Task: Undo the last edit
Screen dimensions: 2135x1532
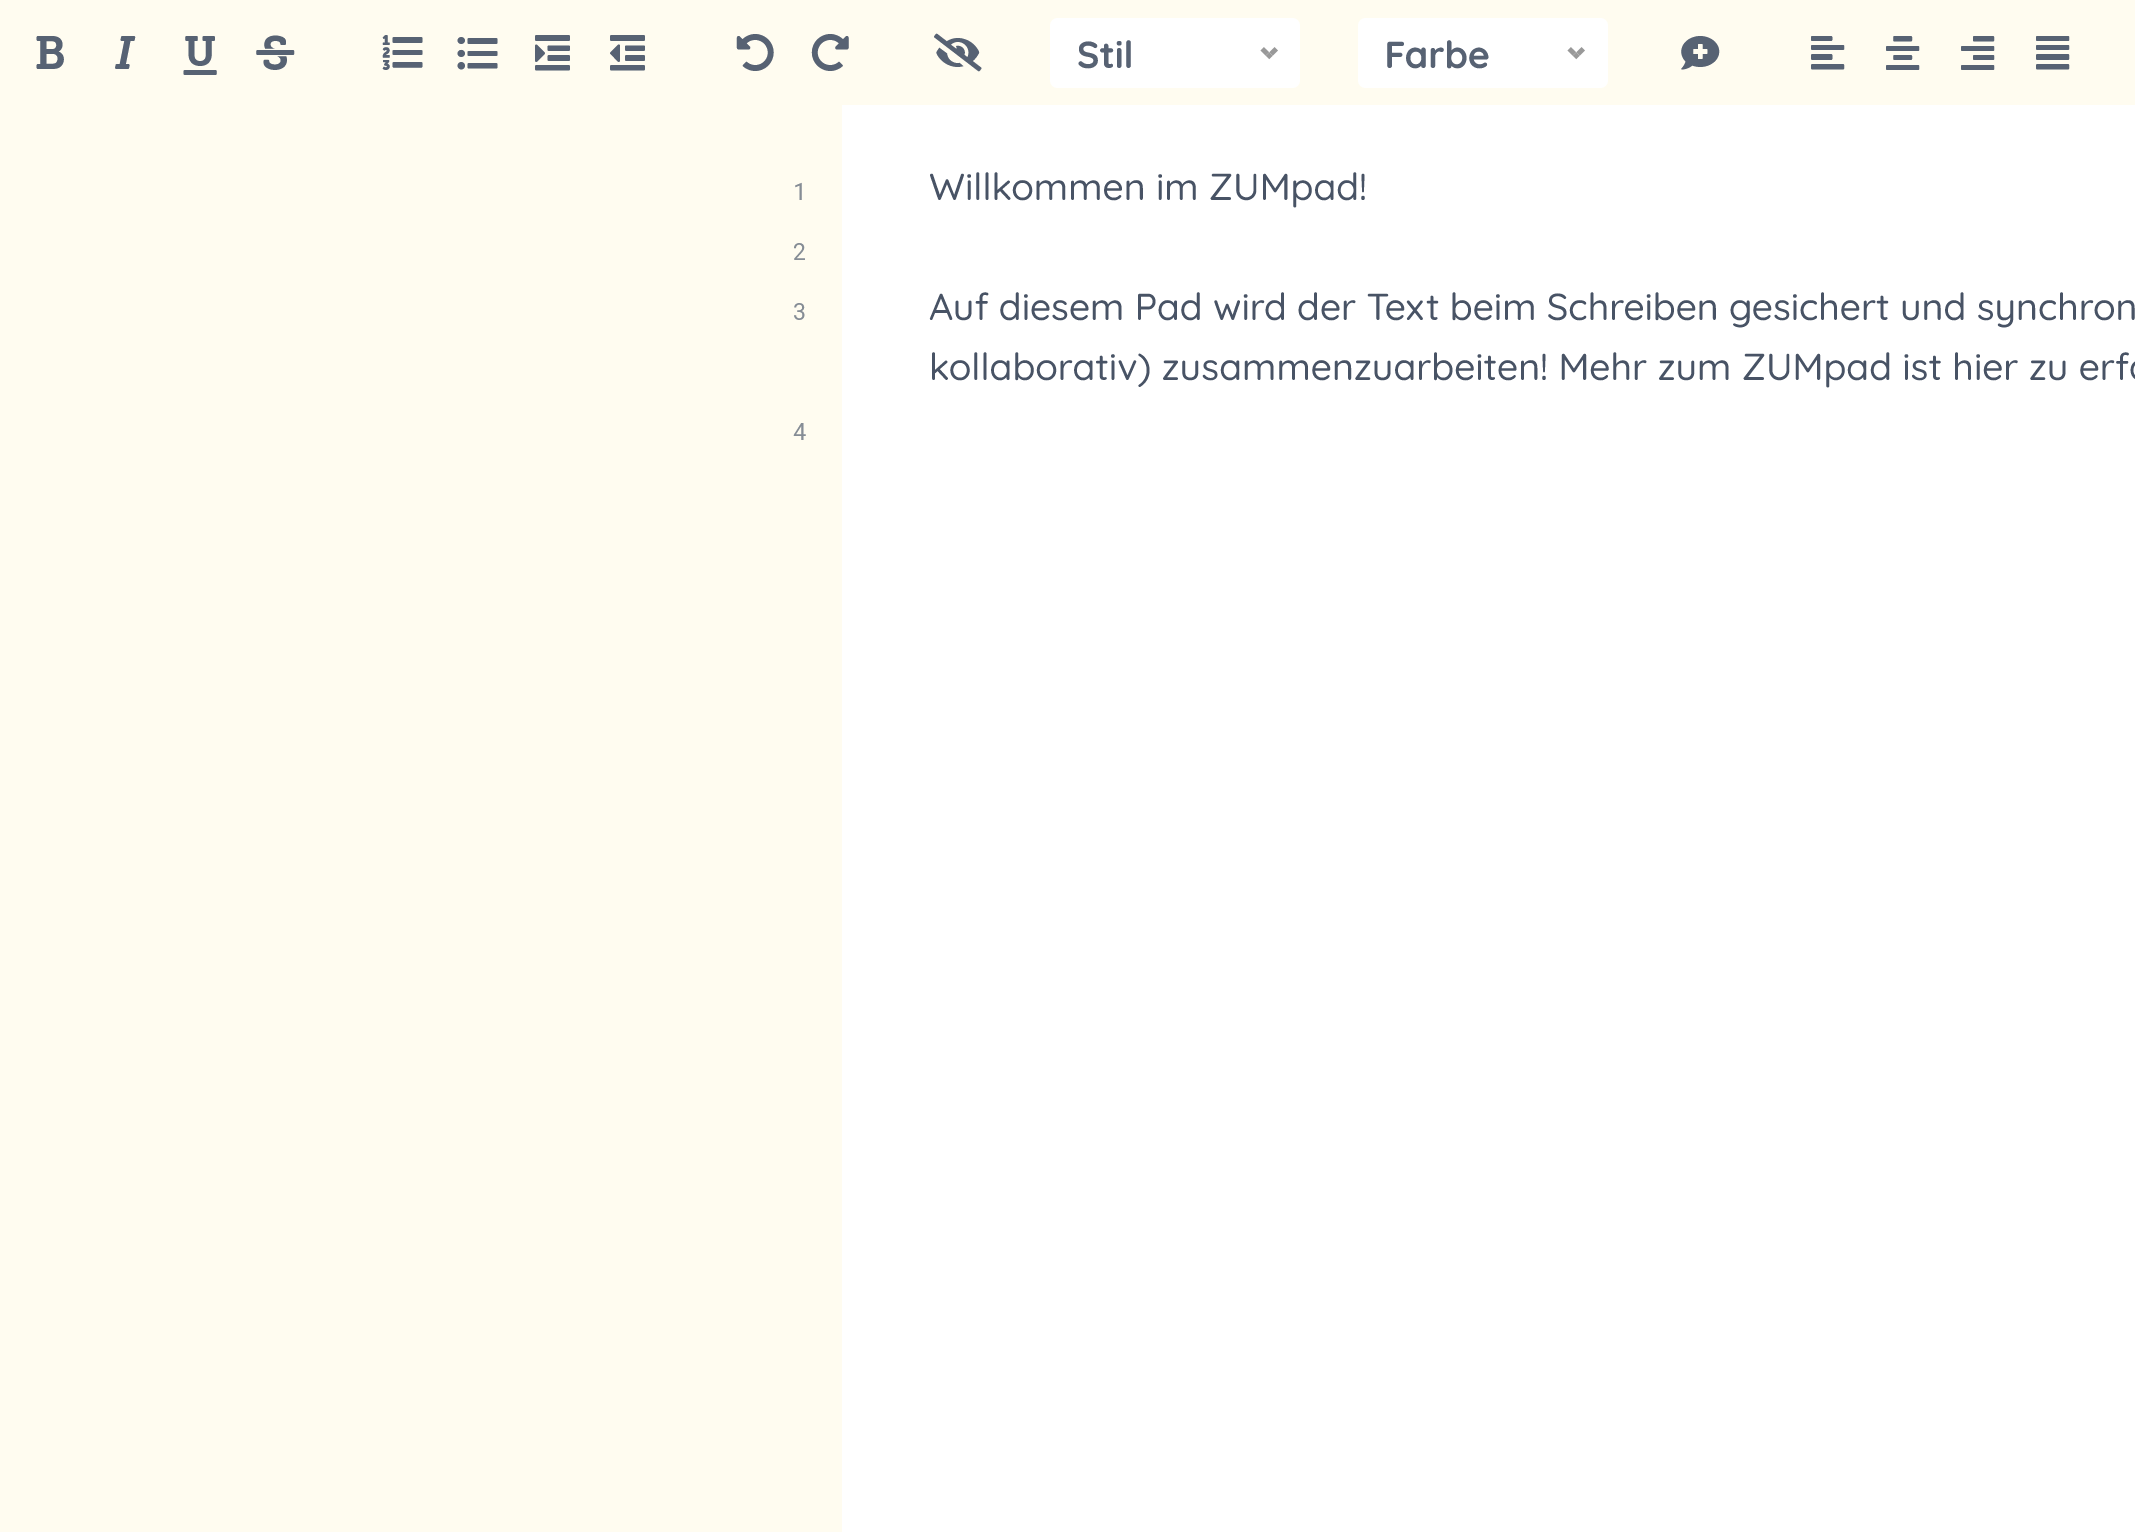Action: pyautogui.click(x=755, y=53)
